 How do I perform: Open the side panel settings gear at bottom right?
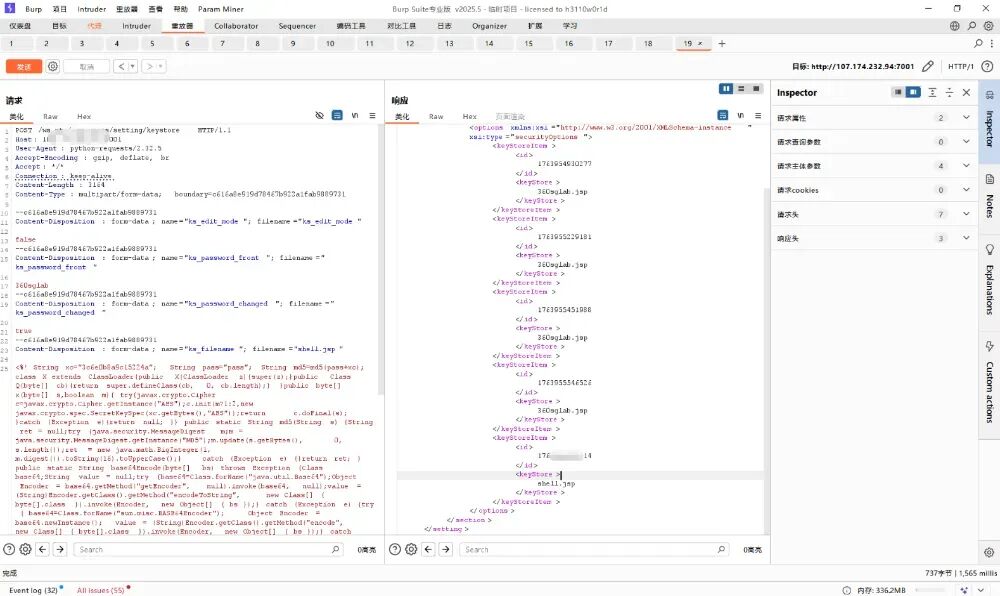coord(989,553)
